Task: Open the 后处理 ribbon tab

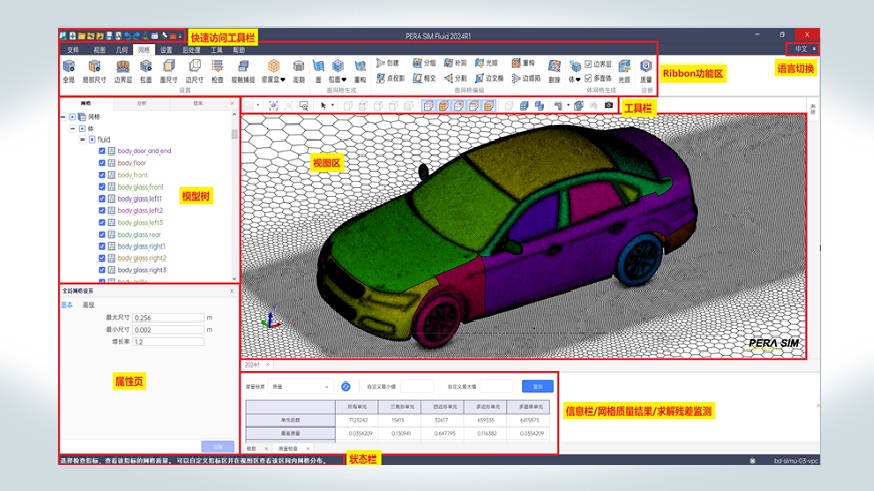Action: point(190,49)
